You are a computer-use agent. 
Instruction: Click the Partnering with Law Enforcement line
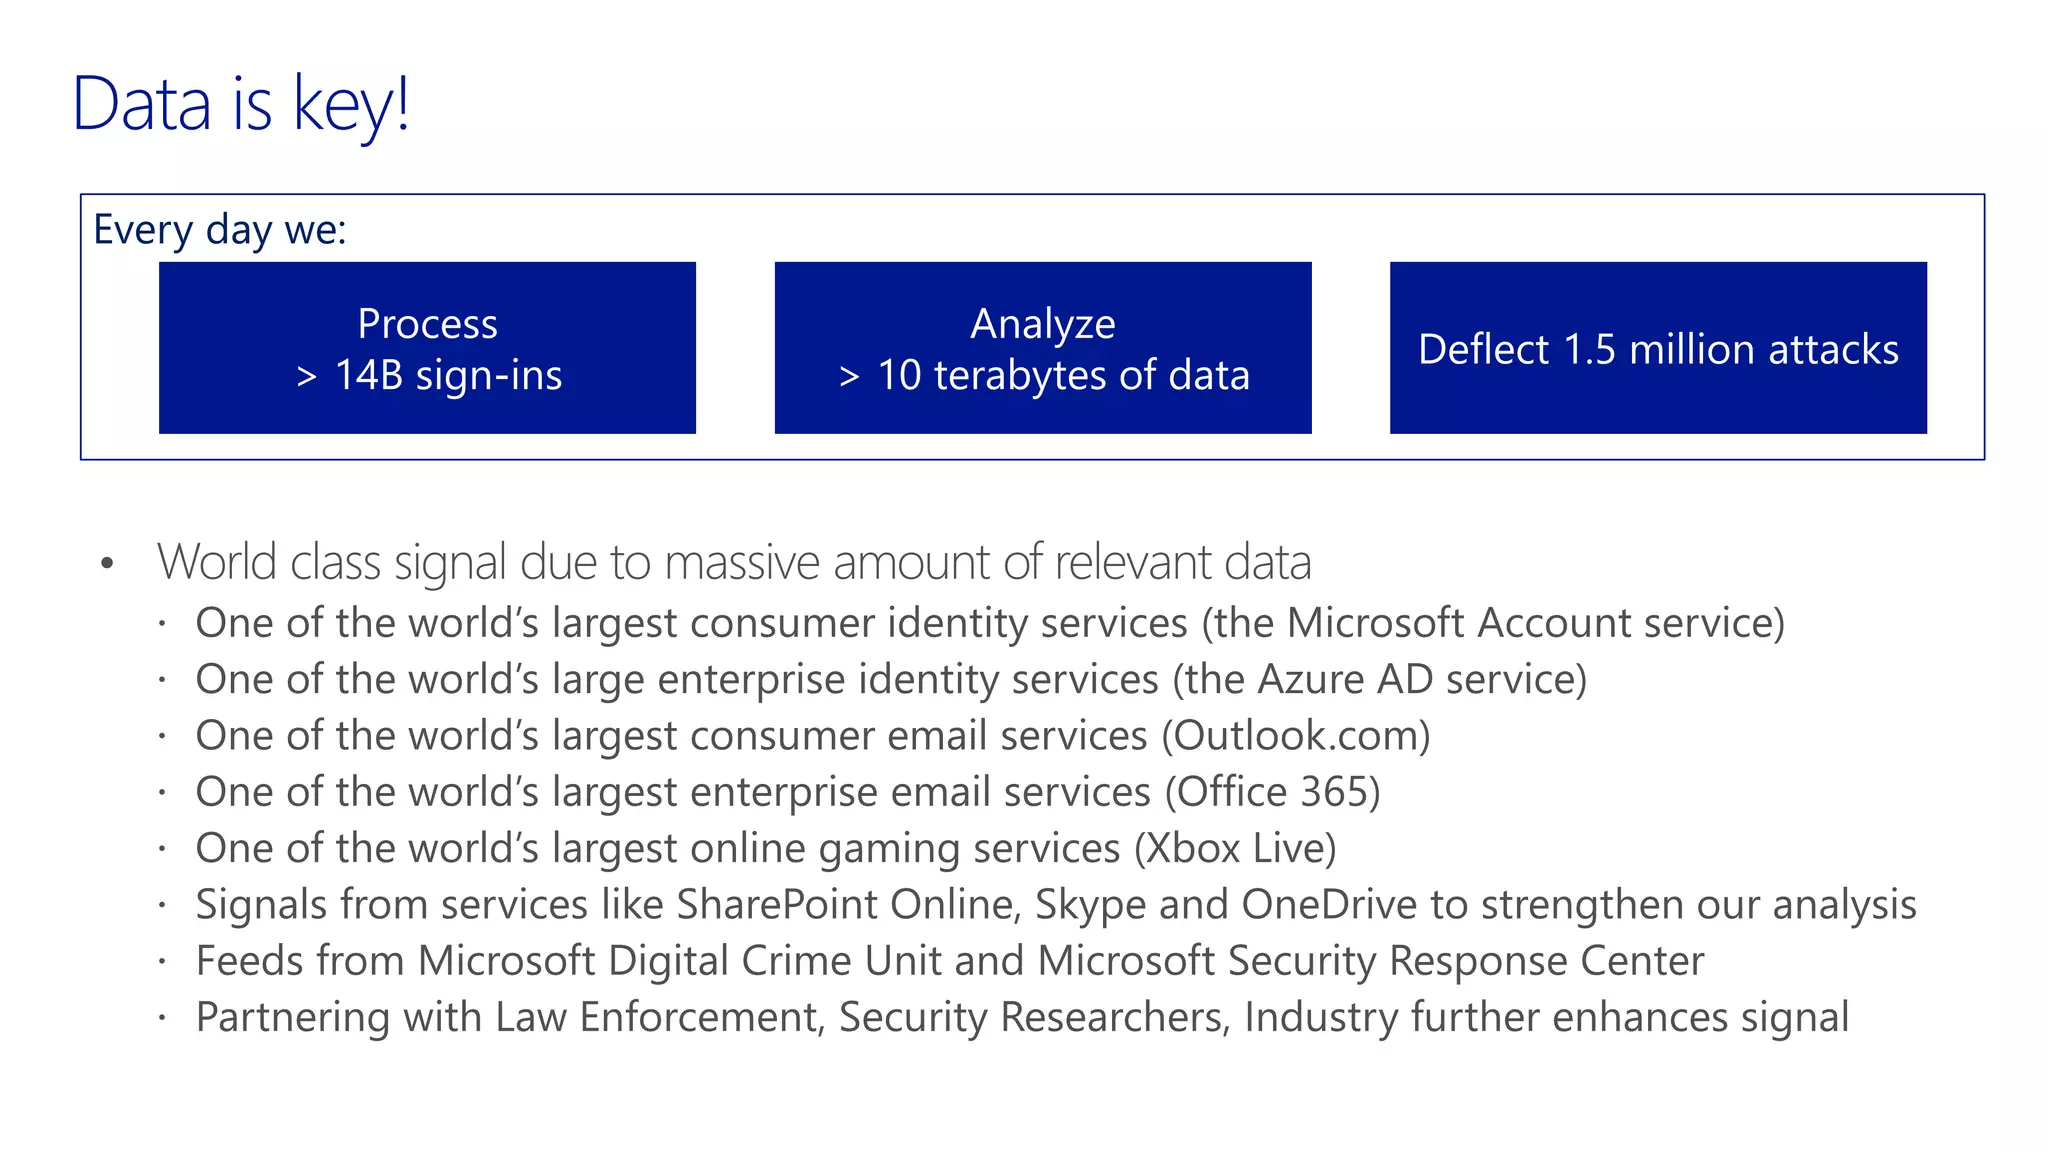[1022, 1017]
